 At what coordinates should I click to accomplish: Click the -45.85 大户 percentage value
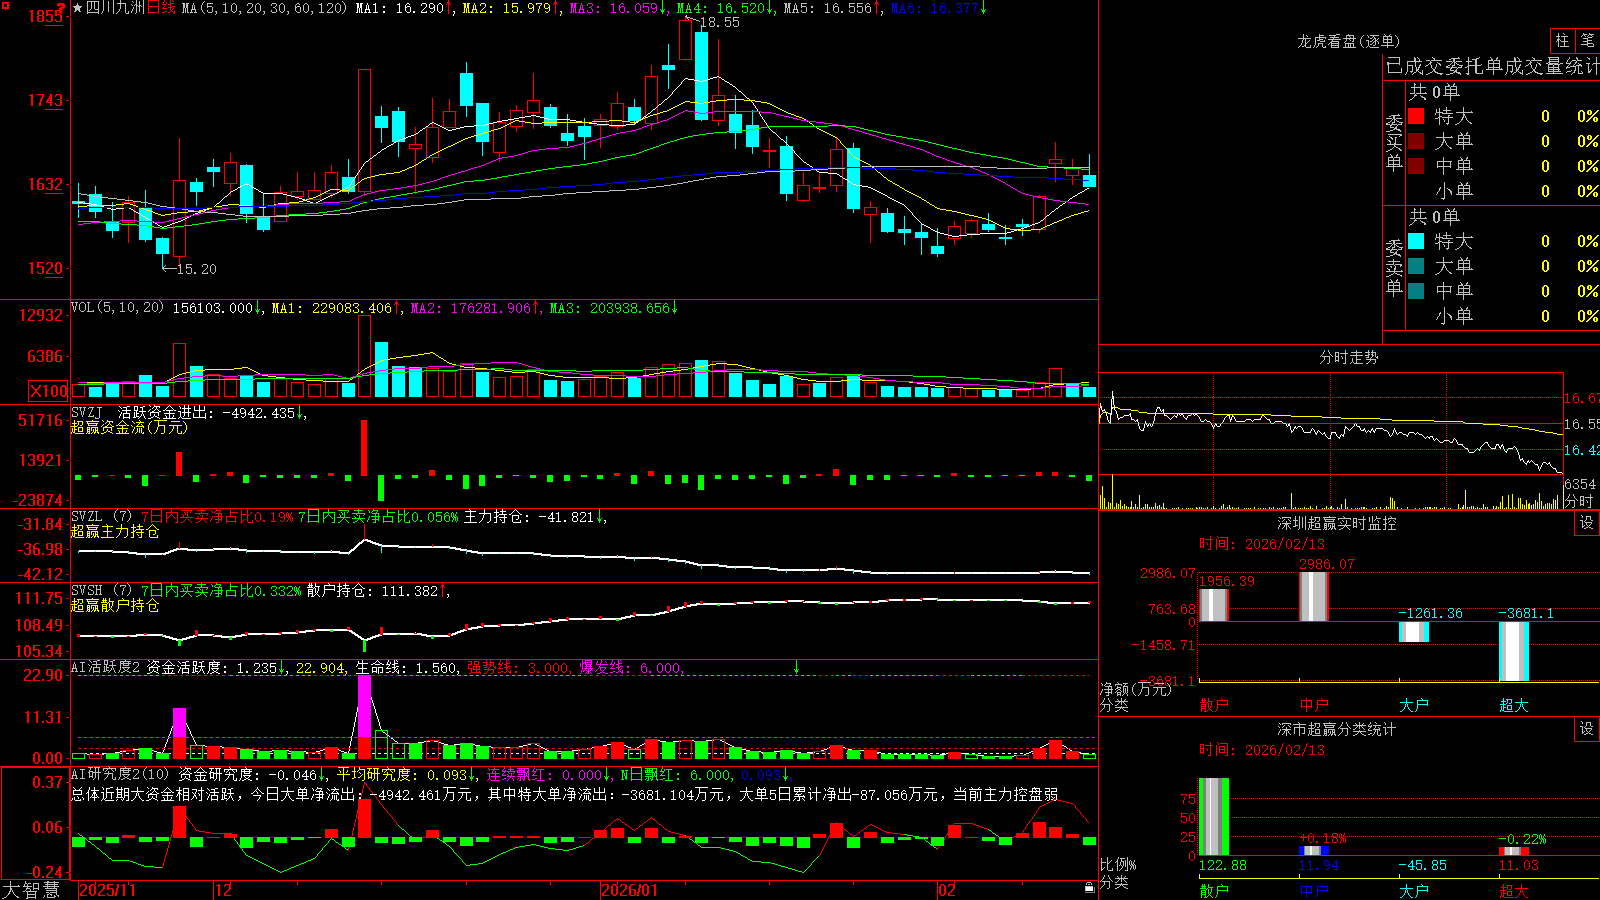[1423, 865]
